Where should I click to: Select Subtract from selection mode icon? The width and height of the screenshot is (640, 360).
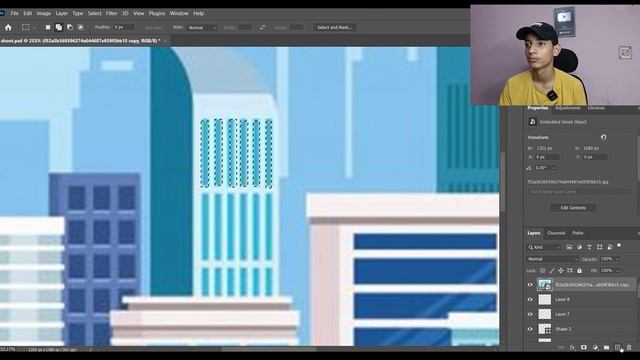70,27
